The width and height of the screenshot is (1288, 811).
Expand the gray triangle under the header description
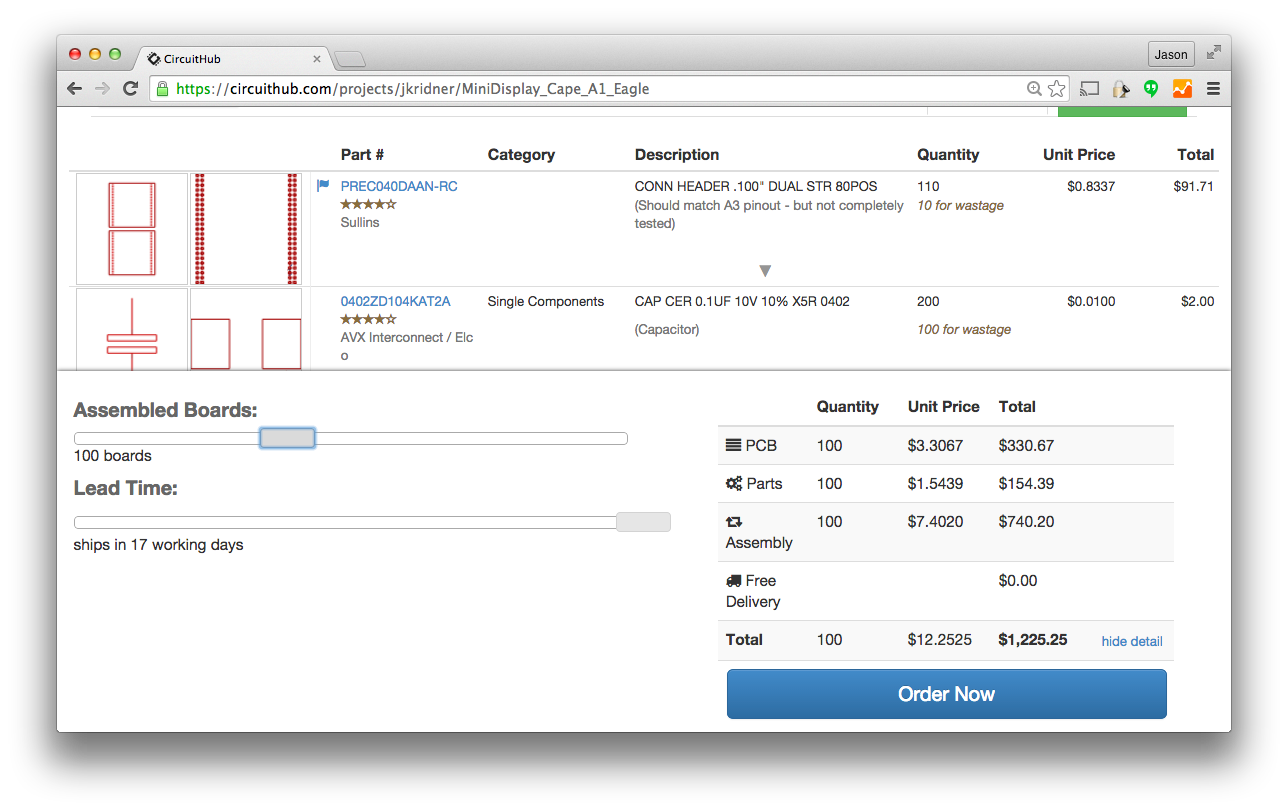765,271
